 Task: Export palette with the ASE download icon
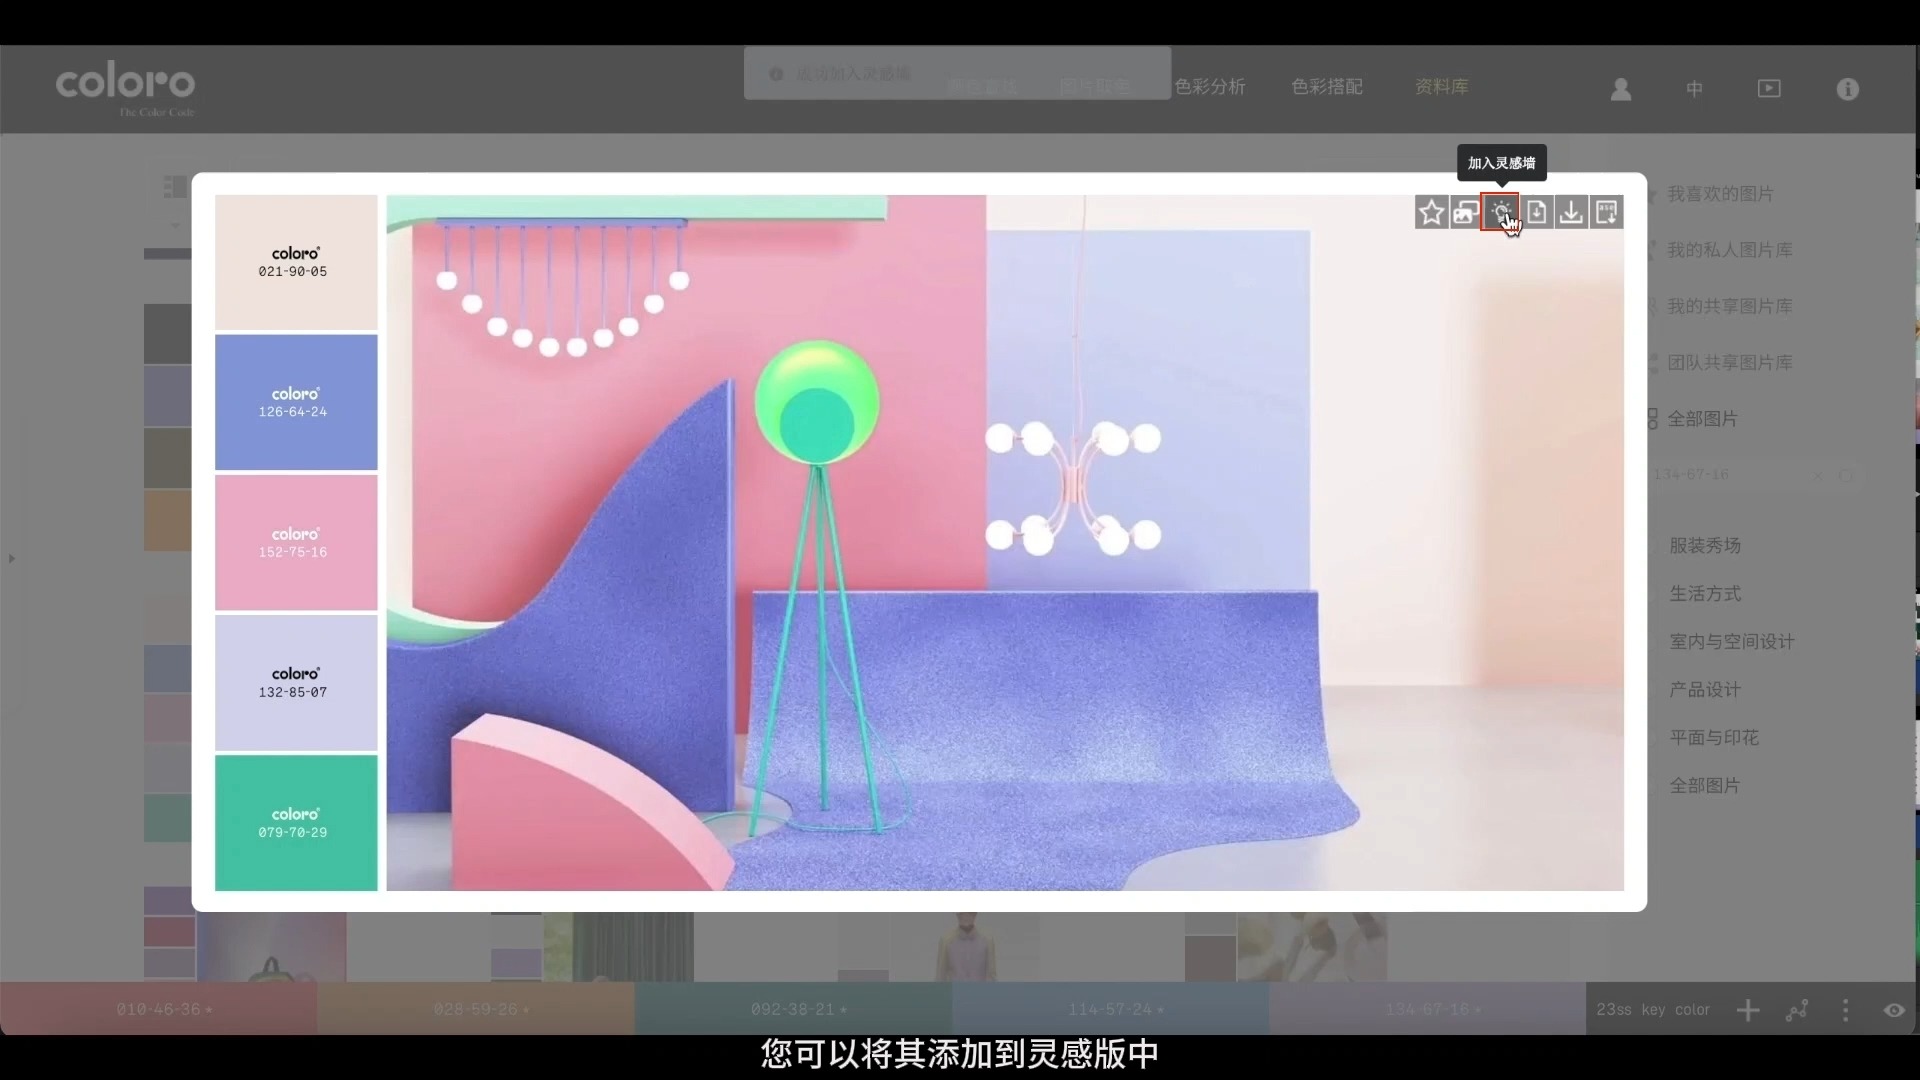[1607, 211]
